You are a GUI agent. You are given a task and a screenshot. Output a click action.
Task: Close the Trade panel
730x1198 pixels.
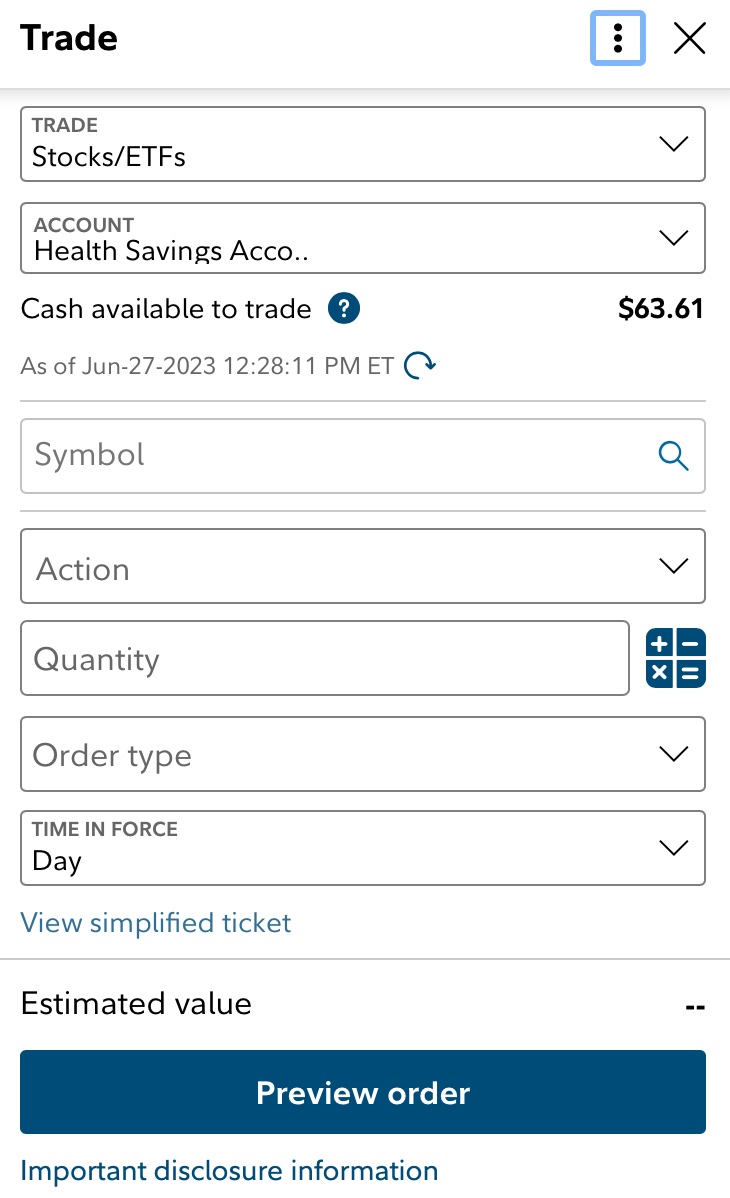[690, 39]
